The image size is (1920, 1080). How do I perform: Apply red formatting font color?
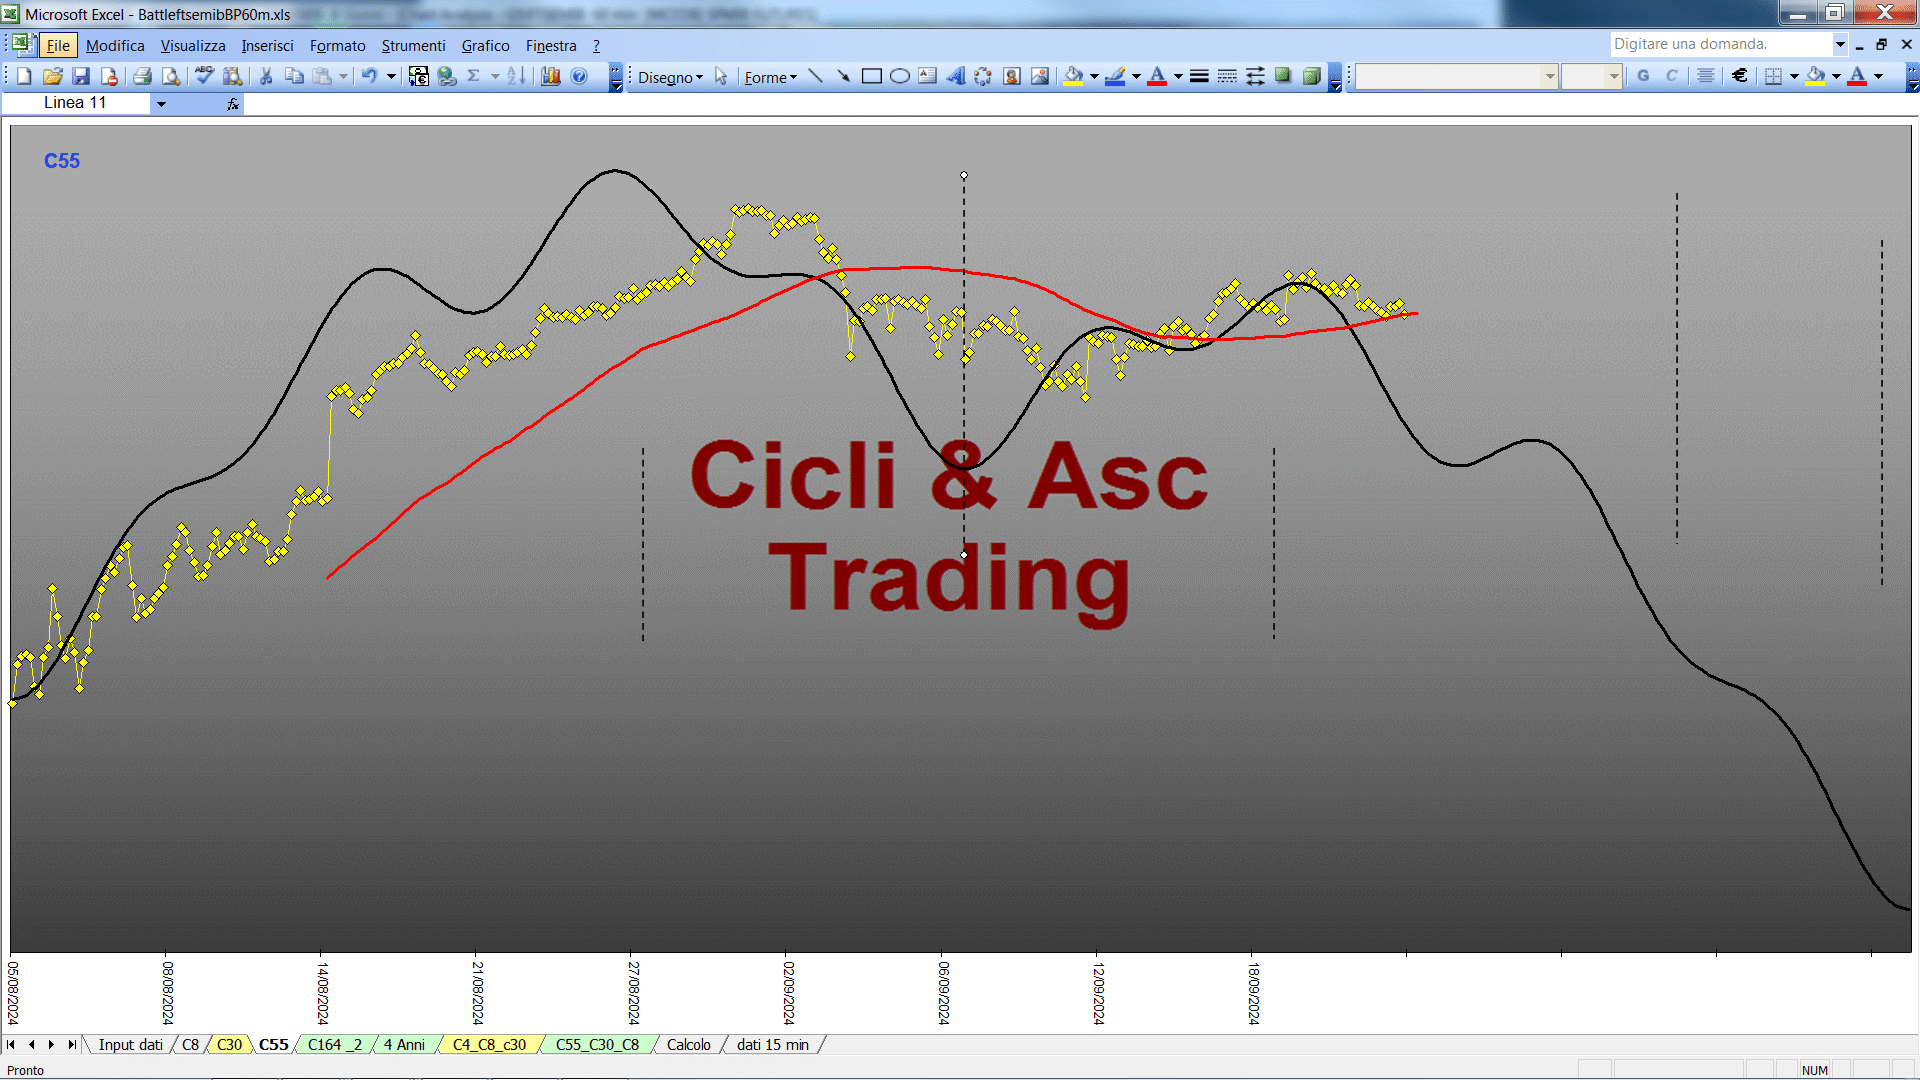coord(1857,76)
